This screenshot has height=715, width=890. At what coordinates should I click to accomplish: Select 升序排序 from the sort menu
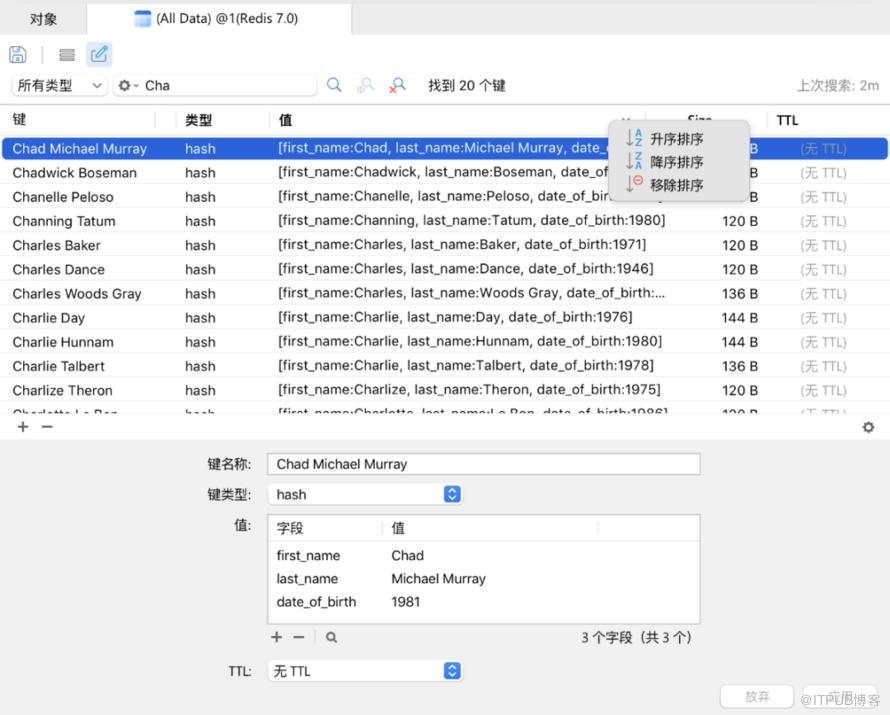[x=676, y=139]
